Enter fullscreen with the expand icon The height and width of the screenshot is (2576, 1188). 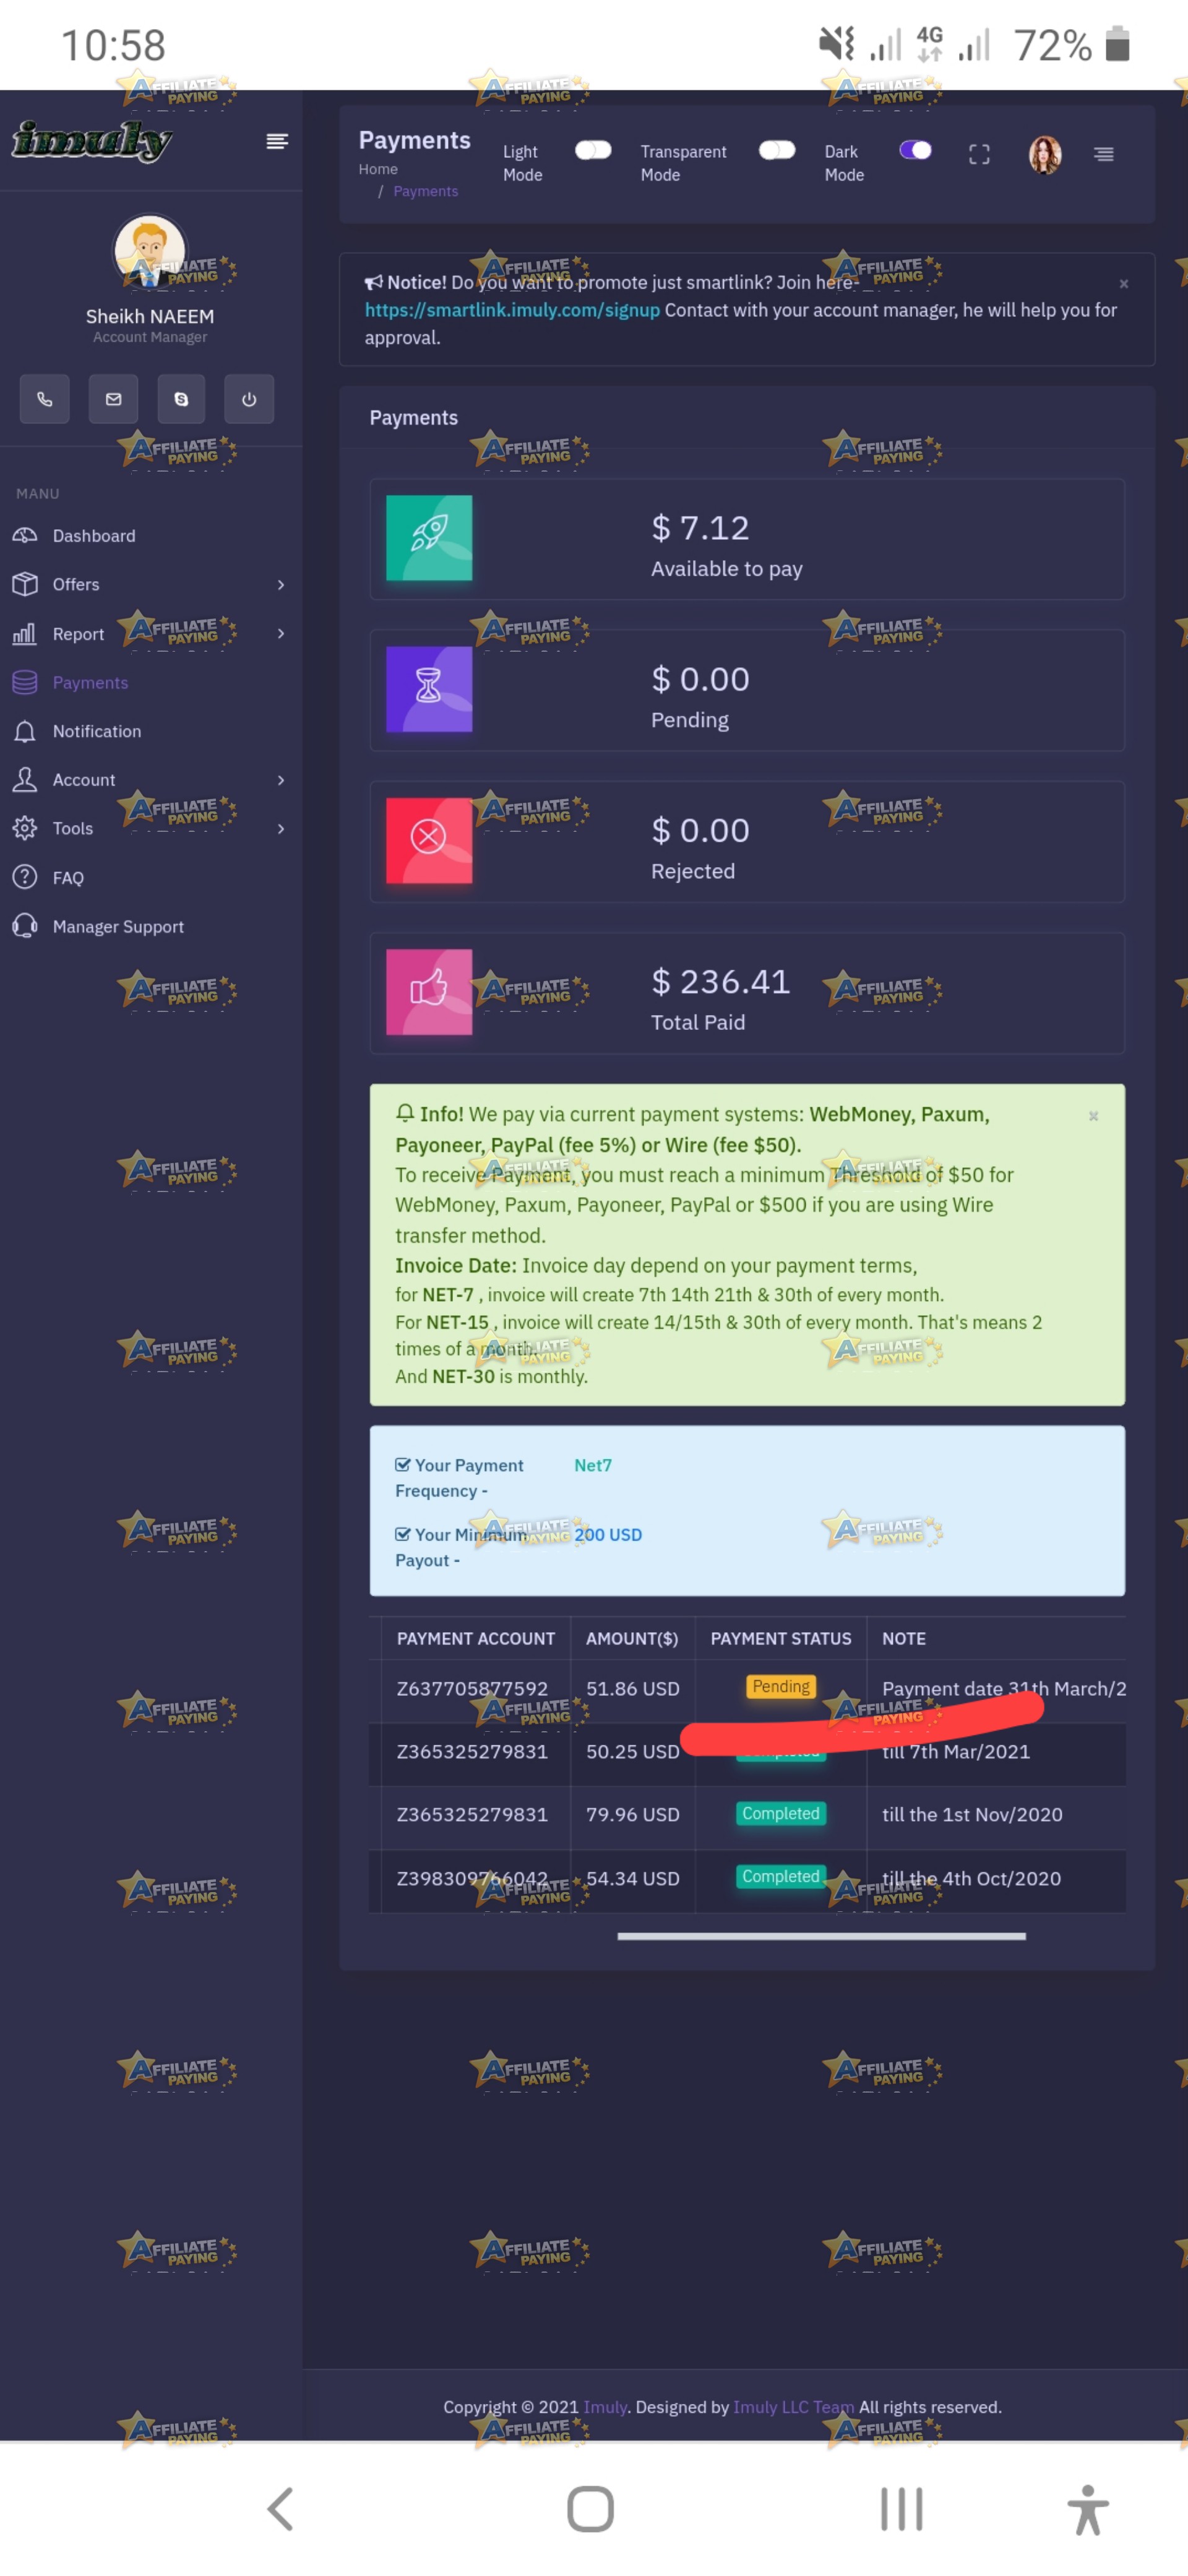pos(979,154)
